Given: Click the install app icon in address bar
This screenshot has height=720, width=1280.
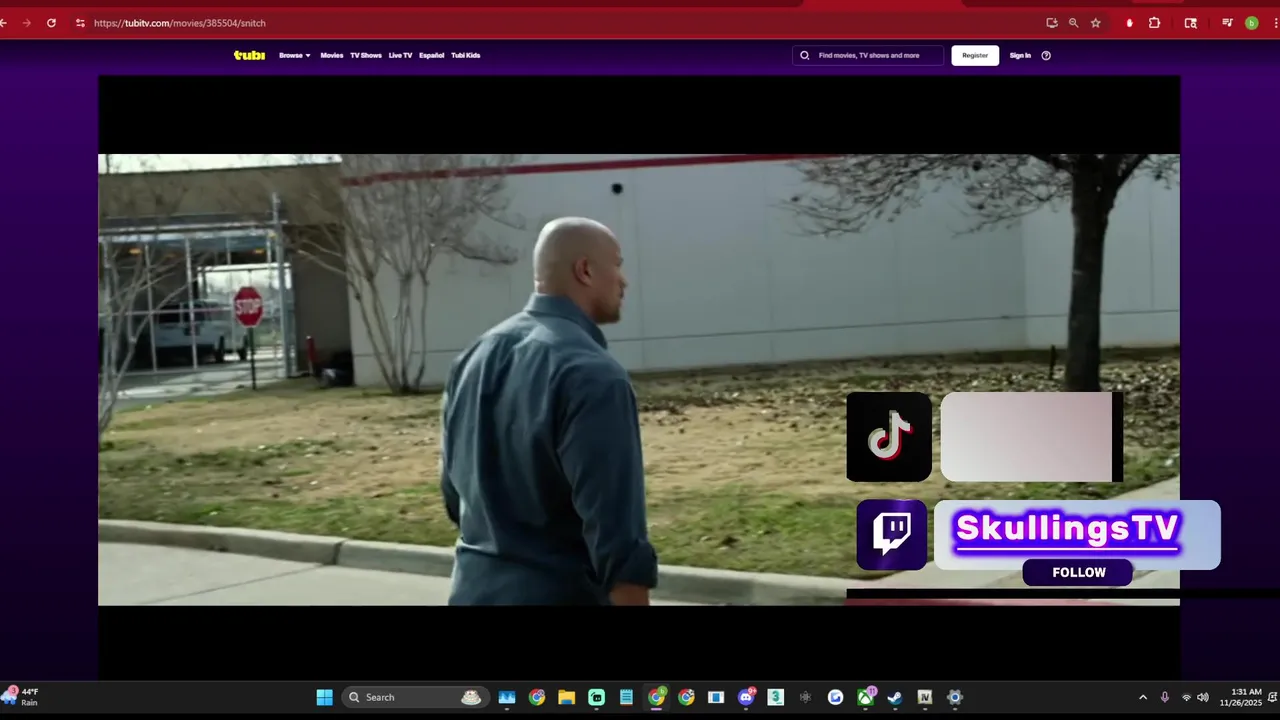Looking at the screenshot, I should click(x=1052, y=23).
